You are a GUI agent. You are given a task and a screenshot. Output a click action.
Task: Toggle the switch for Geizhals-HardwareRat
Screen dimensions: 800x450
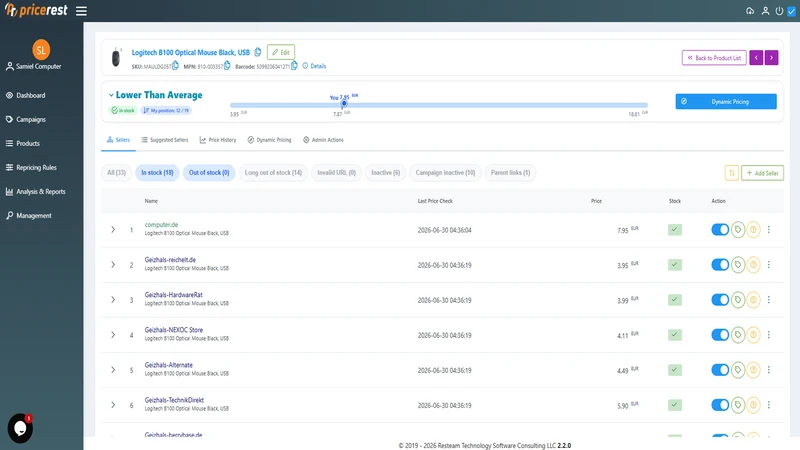coord(720,300)
